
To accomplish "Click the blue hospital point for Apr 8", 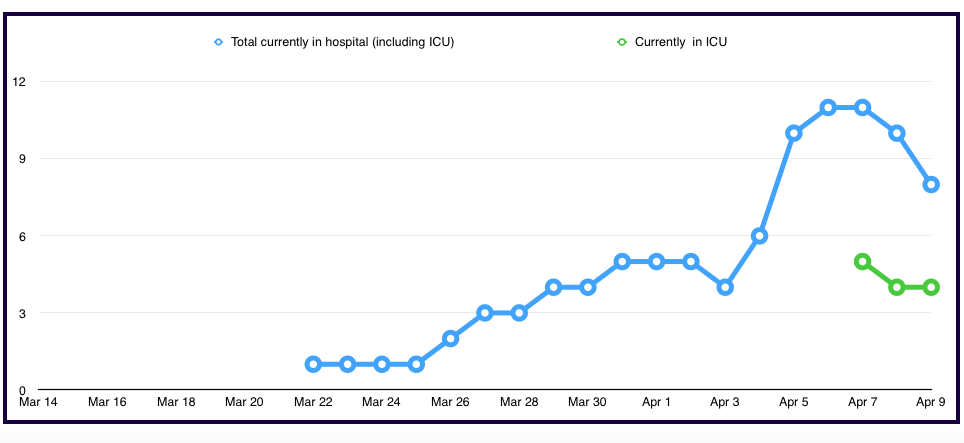I will (897, 133).
